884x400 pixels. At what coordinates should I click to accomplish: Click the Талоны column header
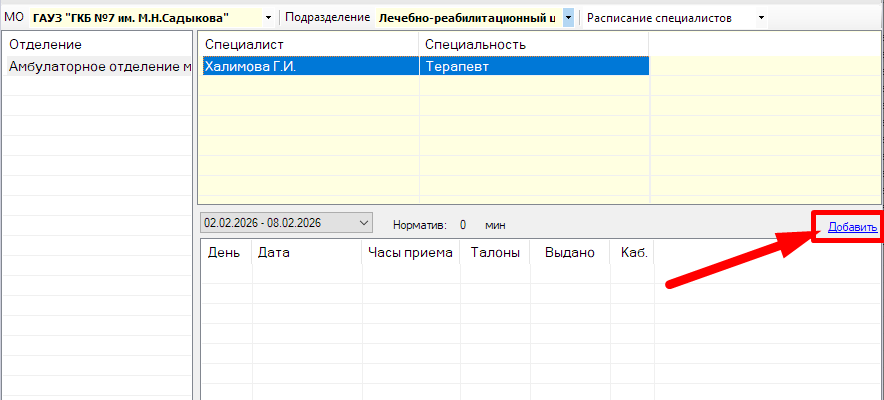pos(495,253)
